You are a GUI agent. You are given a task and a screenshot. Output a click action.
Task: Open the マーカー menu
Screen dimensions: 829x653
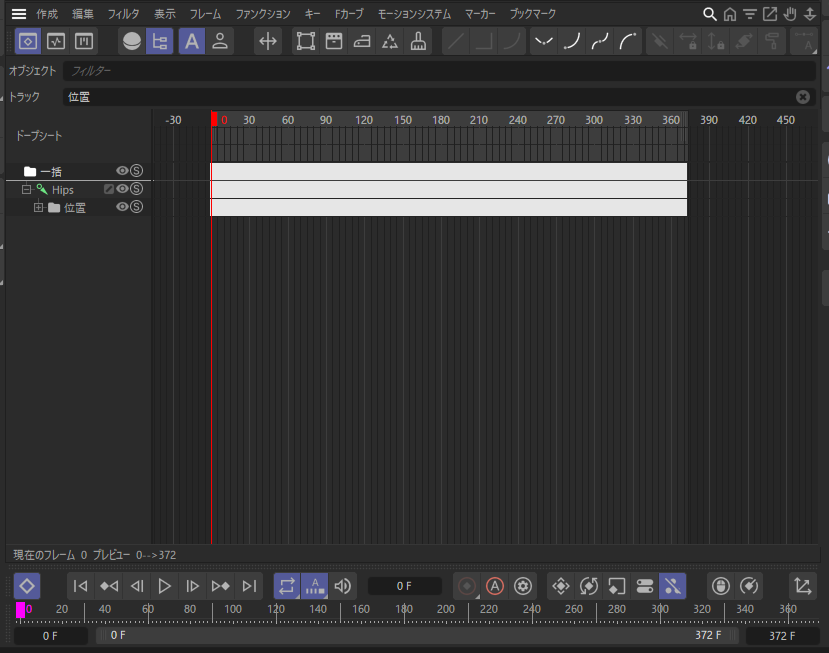click(480, 14)
